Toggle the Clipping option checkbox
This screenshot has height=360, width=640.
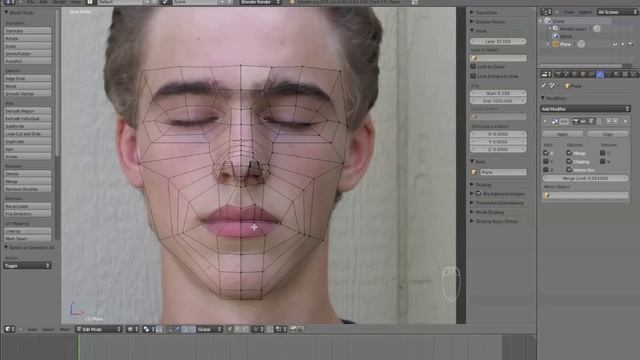pos(569,161)
